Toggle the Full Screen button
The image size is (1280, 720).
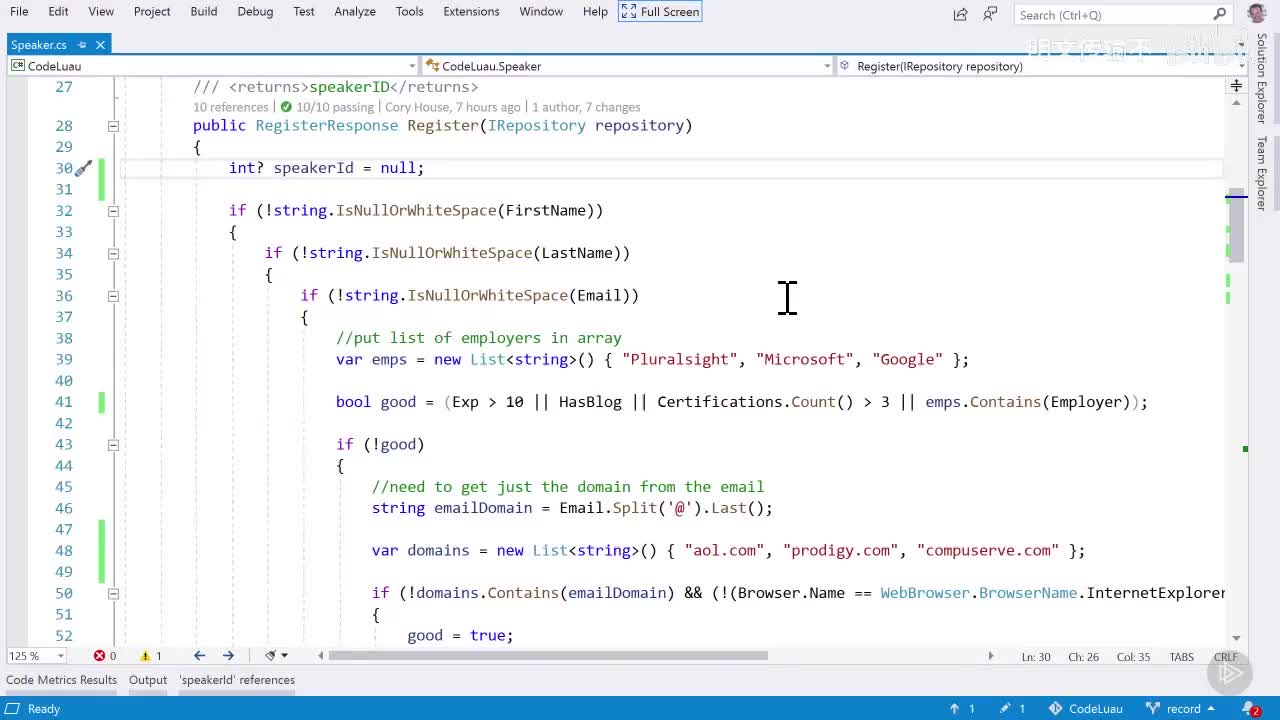pos(660,11)
